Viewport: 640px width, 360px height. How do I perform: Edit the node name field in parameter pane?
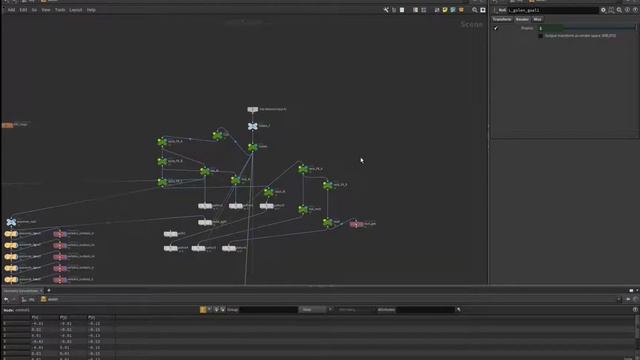tap(553, 10)
